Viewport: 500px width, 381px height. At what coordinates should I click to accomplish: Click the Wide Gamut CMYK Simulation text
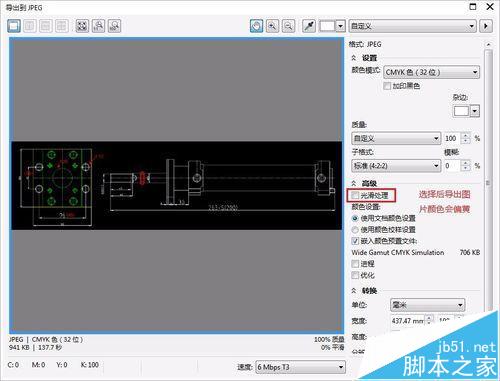(x=398, y=253)
